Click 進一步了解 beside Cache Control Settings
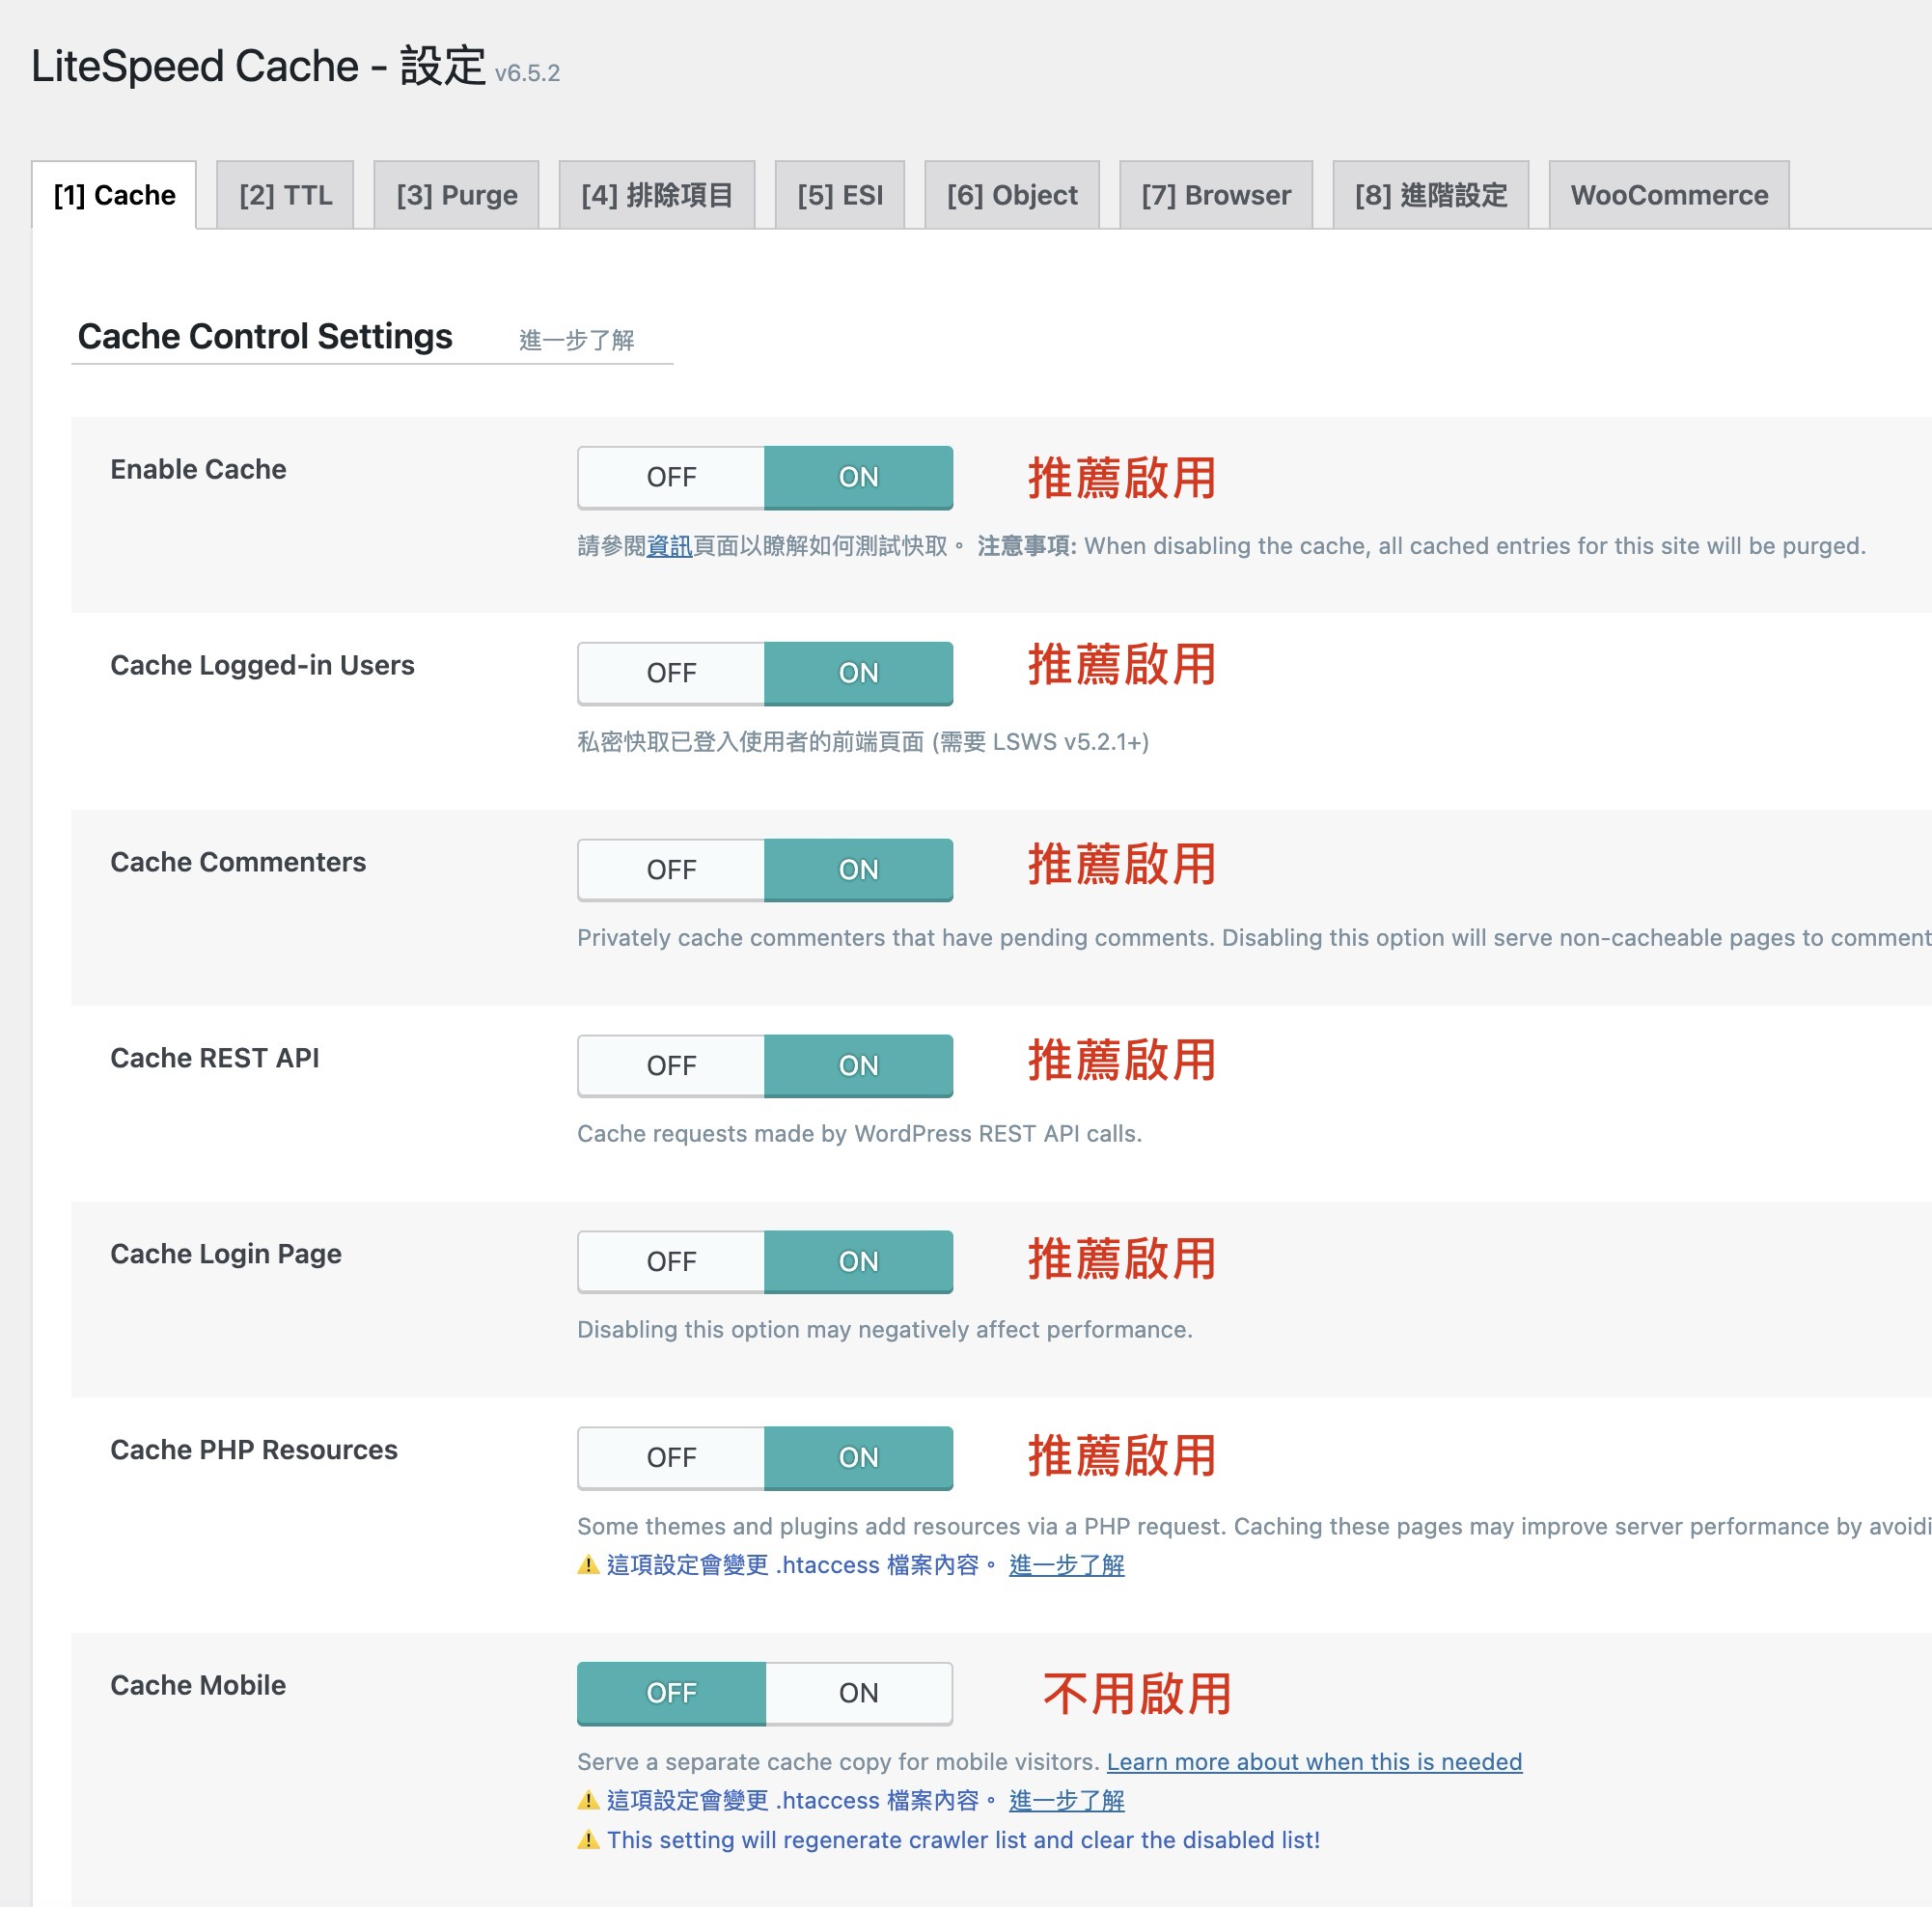1932x1907 pixels. [576, 340]
